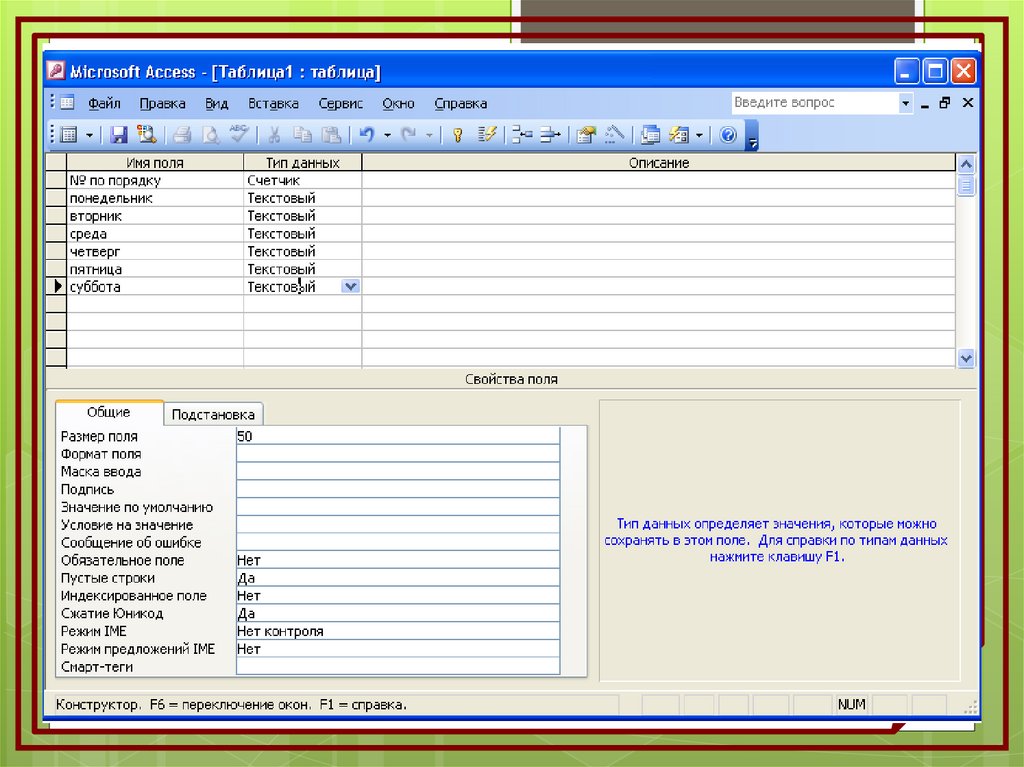The height and width of the screenshot is (767, 1024).
Task: Open the dropdown arrow next to Undo
Action: [386, 134]
